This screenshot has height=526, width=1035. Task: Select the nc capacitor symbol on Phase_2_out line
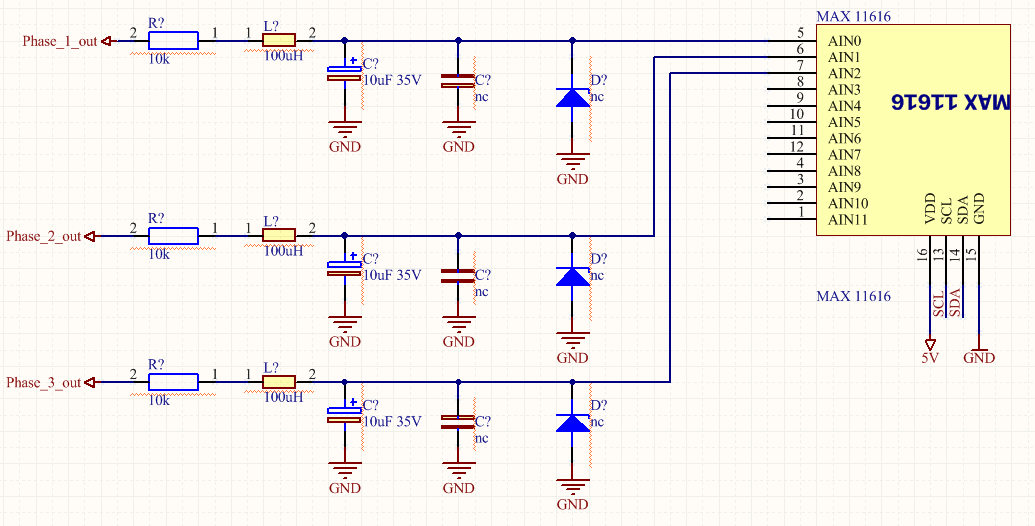tap(458, 276)
